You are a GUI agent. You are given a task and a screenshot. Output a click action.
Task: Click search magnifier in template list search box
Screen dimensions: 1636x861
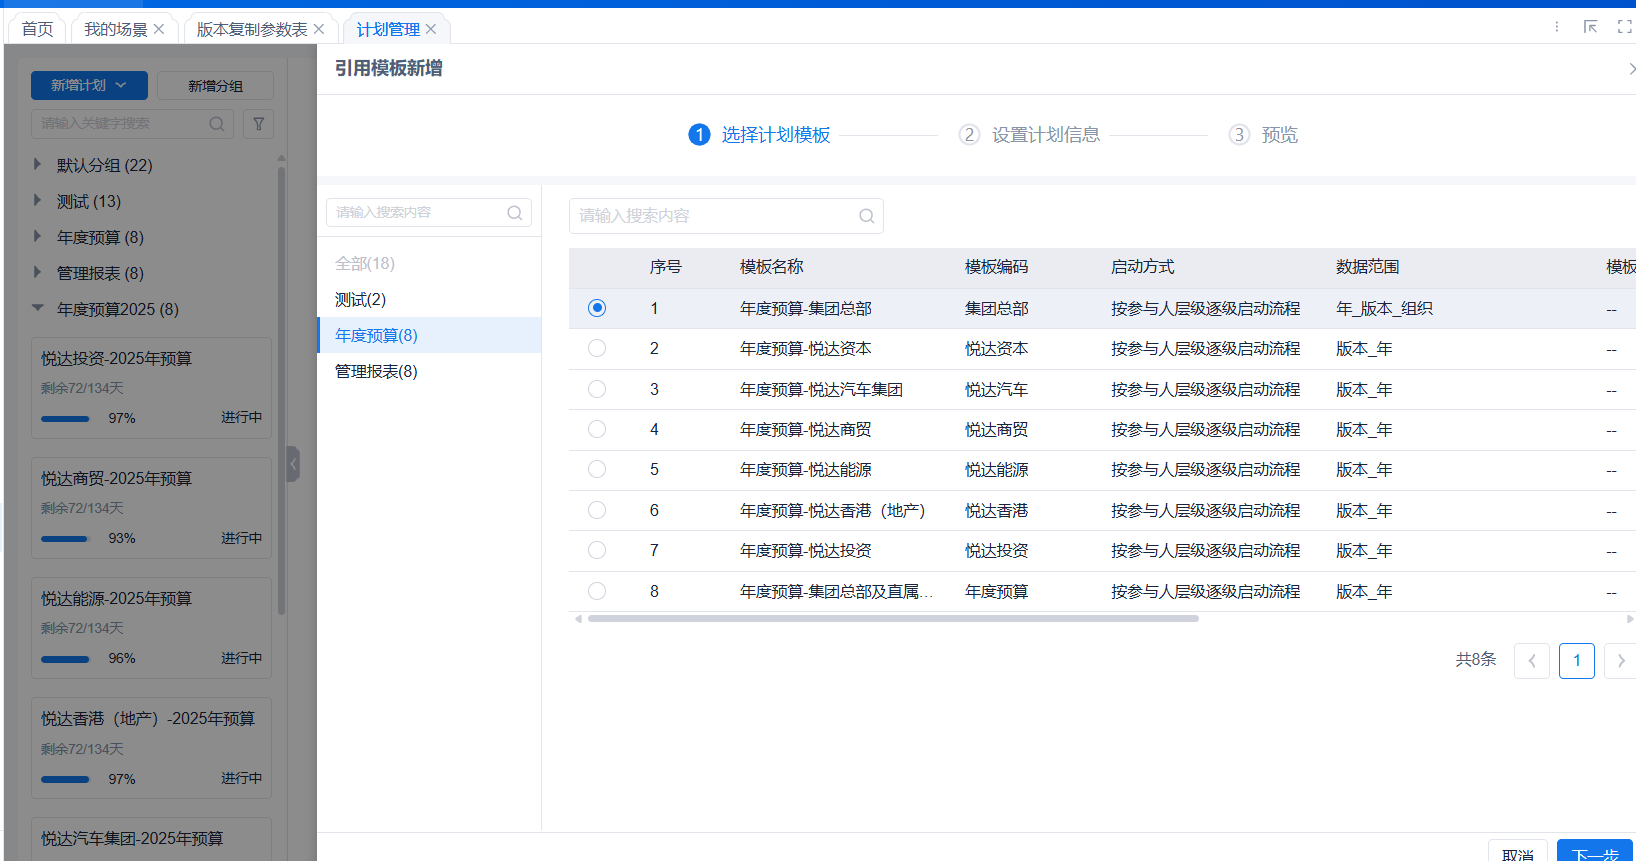(x=866, y=216)
